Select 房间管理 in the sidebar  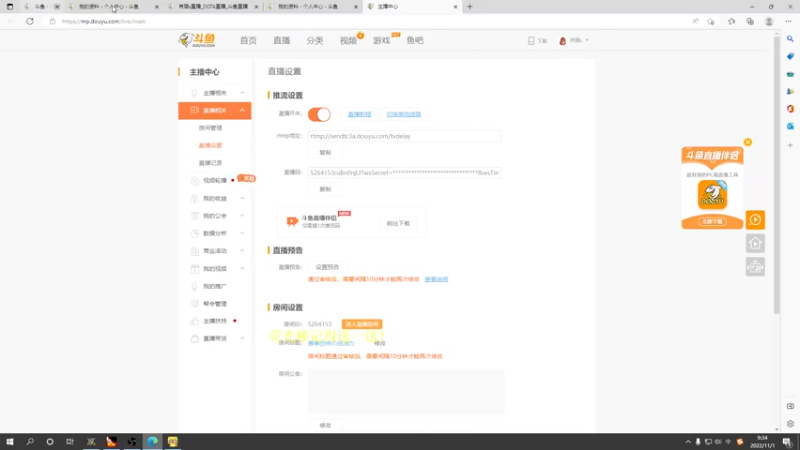[x=210, y=128]
